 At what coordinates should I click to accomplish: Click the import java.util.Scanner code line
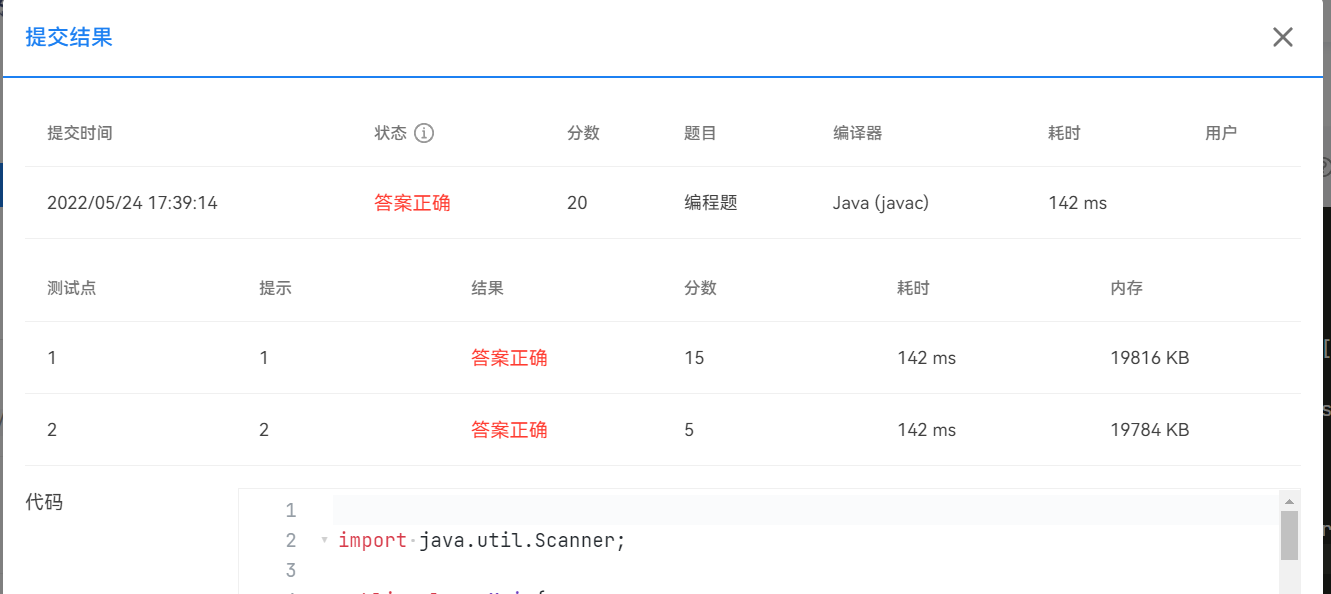[x=481, y=541]
